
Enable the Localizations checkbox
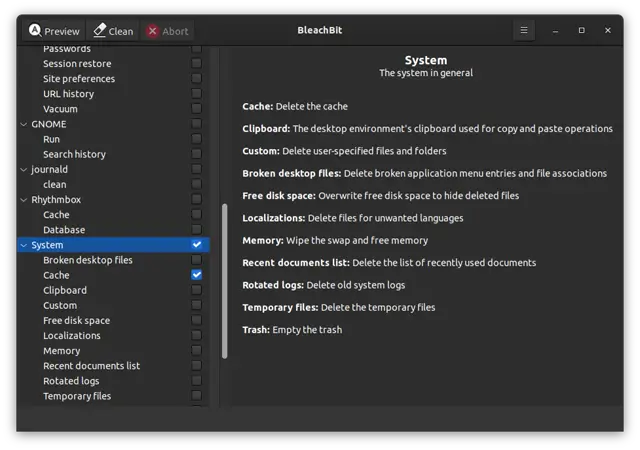197,335
